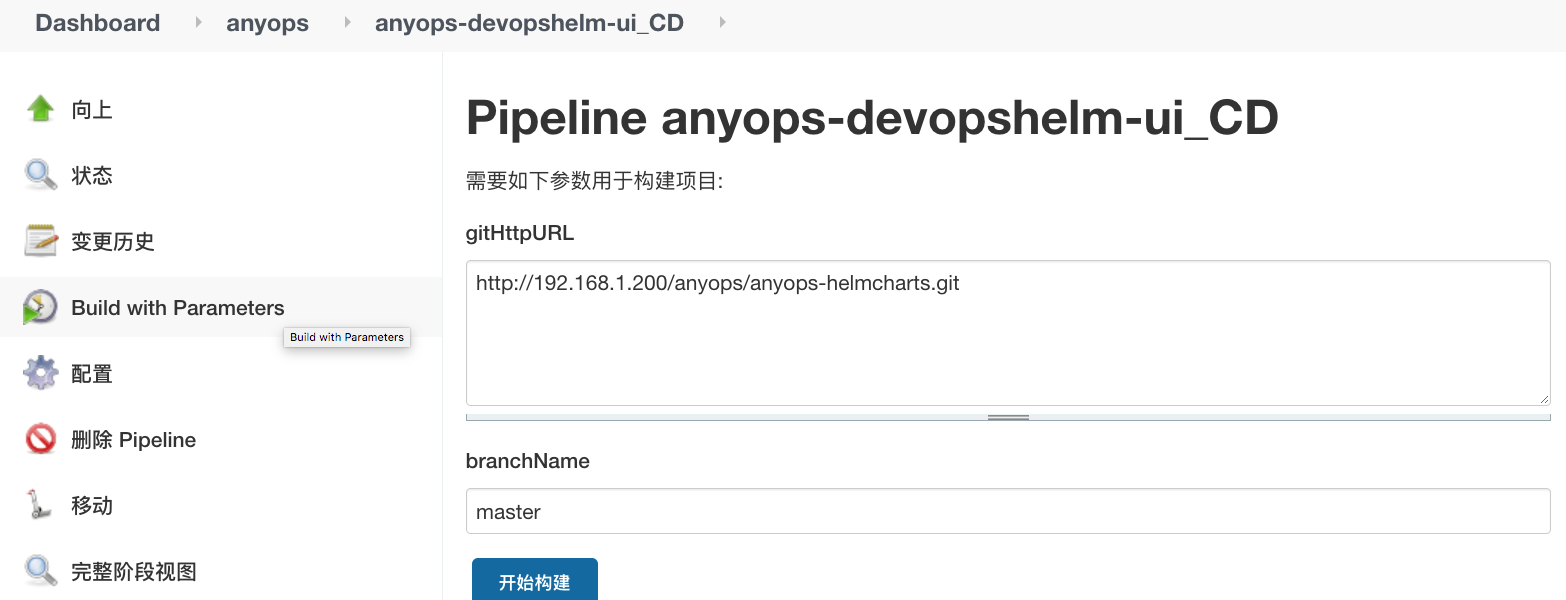This screenshot has width=1566, height=600.
Task: Click the gear icon for 配置
Action: point(40,373)
